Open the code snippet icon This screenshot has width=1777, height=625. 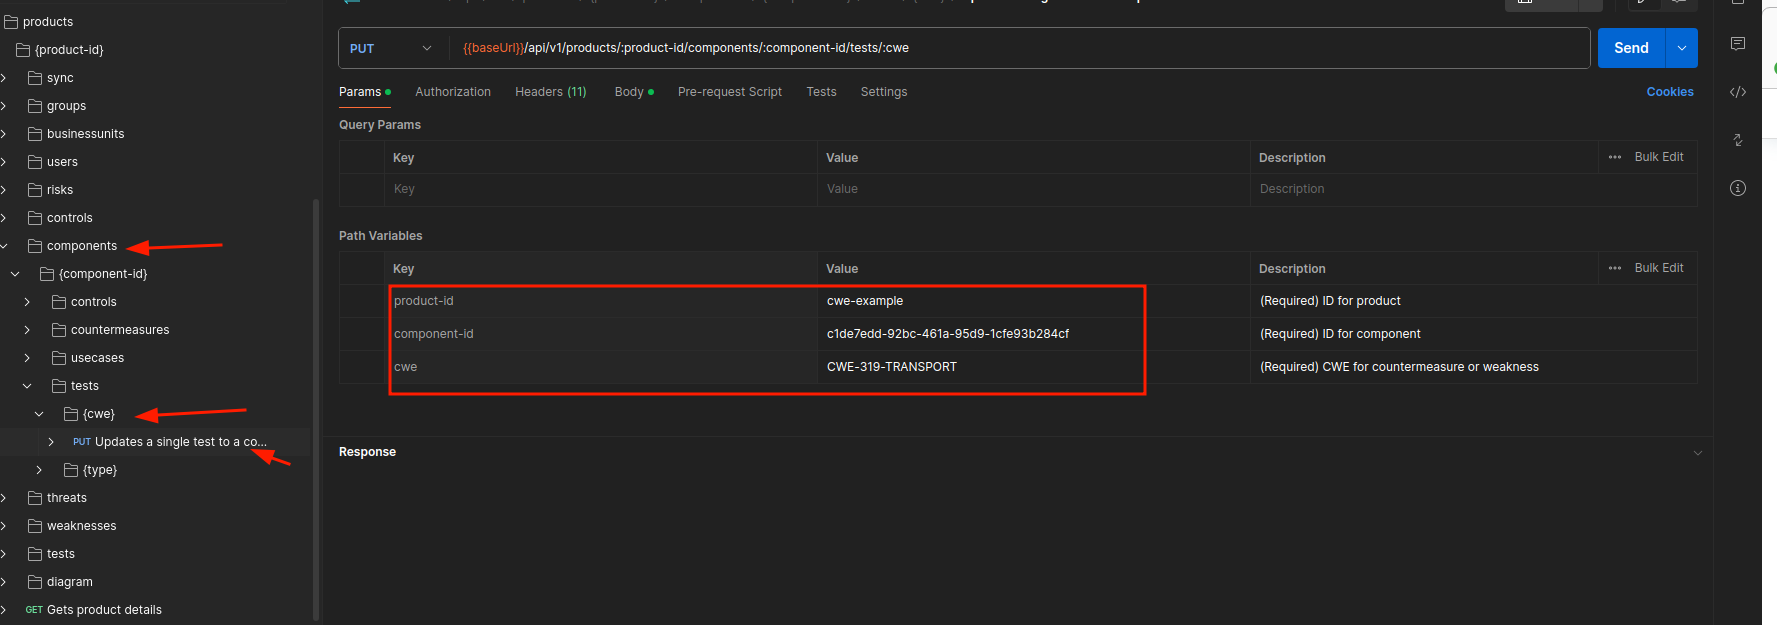1738,92
